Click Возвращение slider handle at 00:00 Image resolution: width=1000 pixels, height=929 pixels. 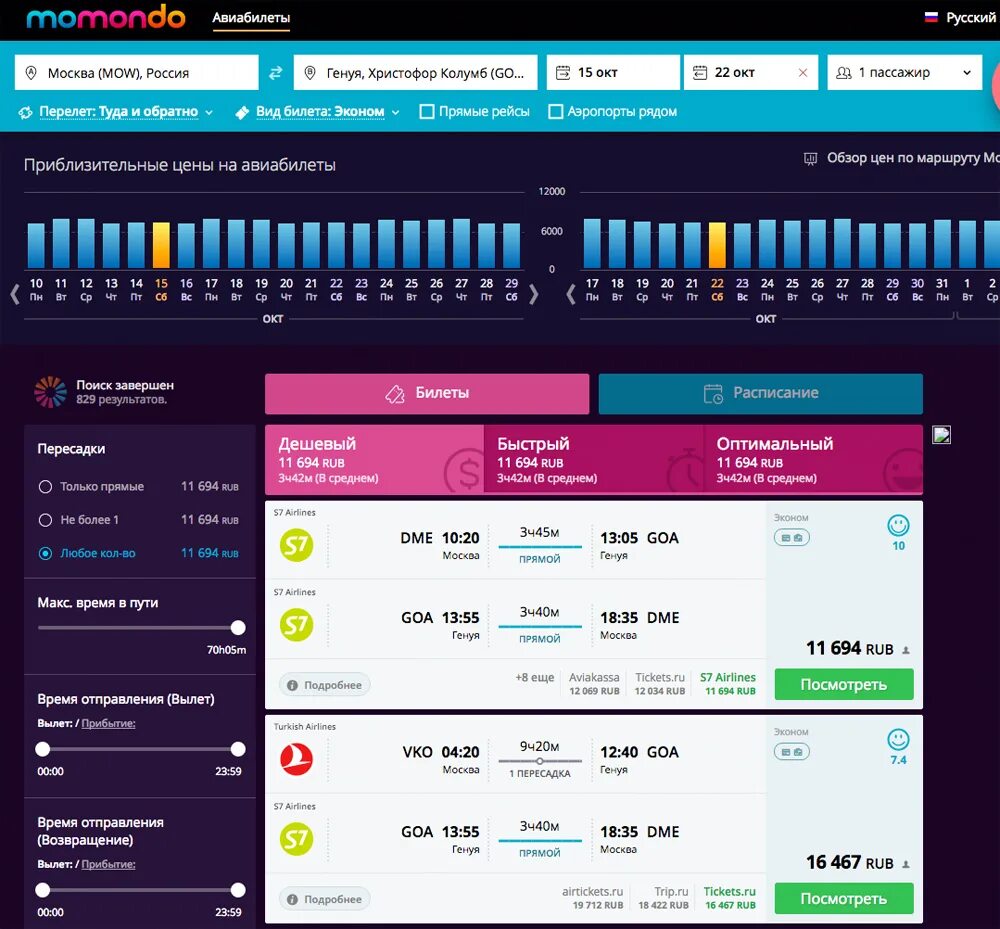pyautogui.click(x=43, y=890)
